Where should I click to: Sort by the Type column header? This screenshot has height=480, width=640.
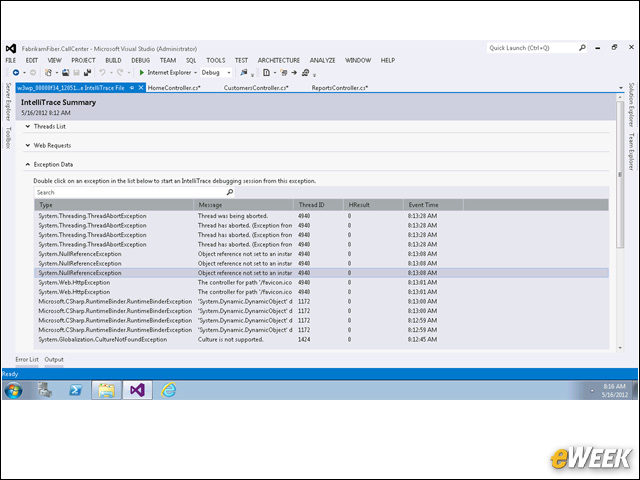(114, 205)
